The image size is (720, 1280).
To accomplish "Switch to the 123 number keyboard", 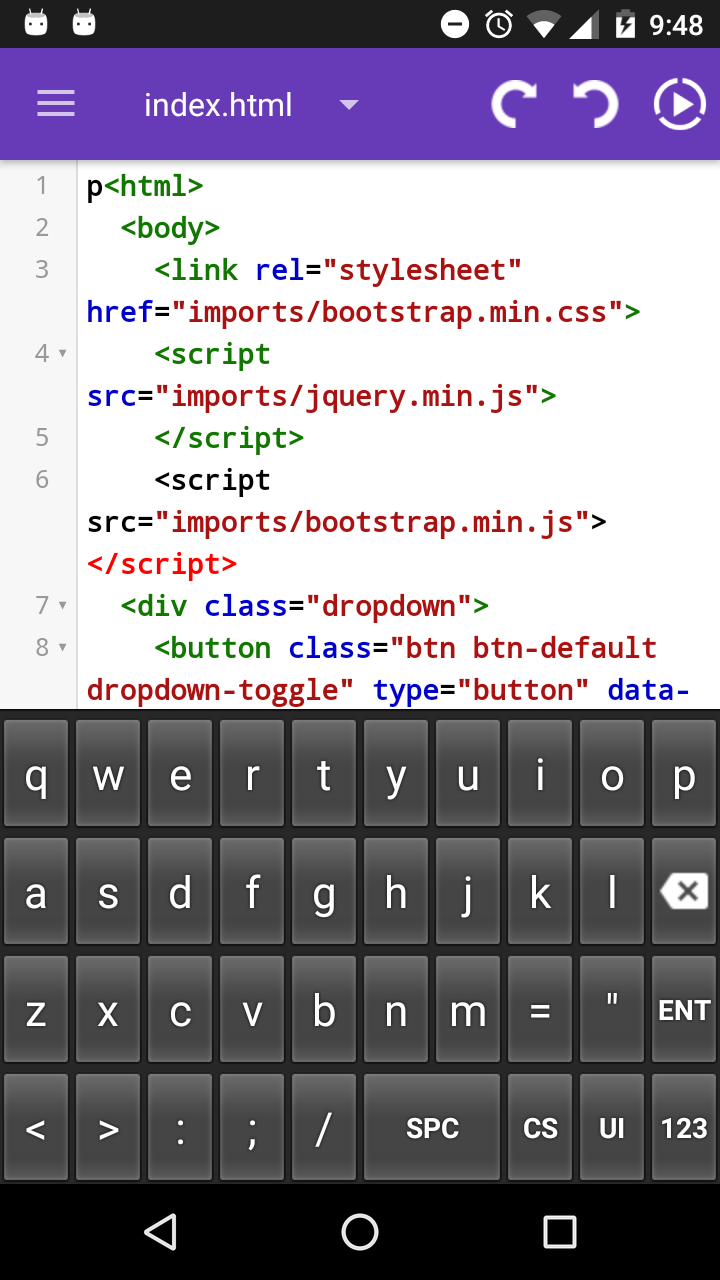I will pyautogui.click(x=684, y=1127).
